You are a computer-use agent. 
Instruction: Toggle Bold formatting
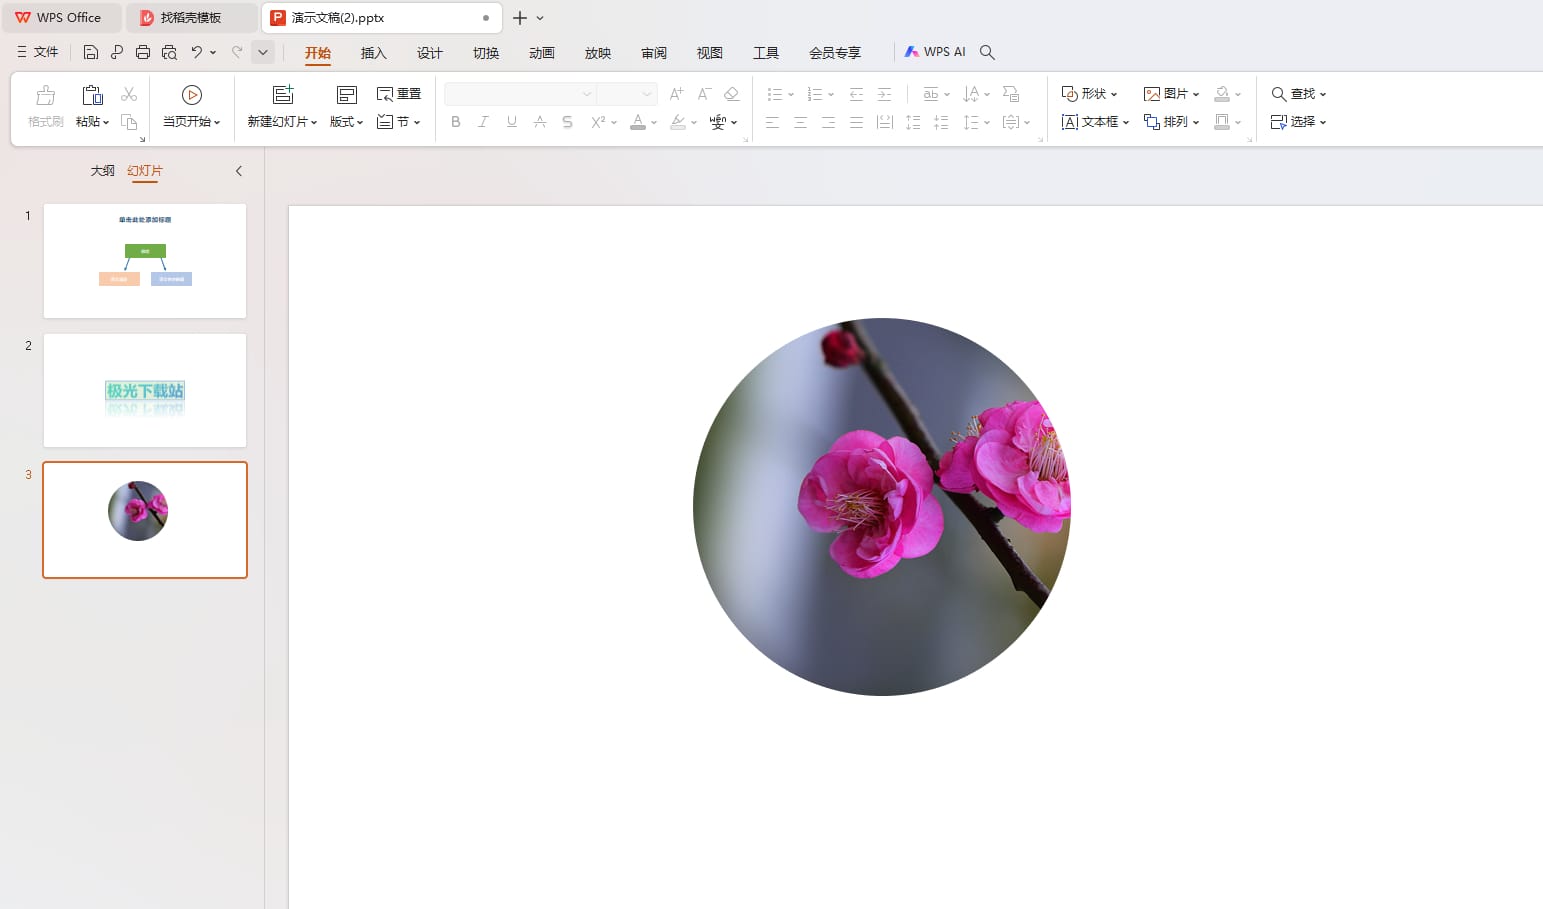(456, 122)
